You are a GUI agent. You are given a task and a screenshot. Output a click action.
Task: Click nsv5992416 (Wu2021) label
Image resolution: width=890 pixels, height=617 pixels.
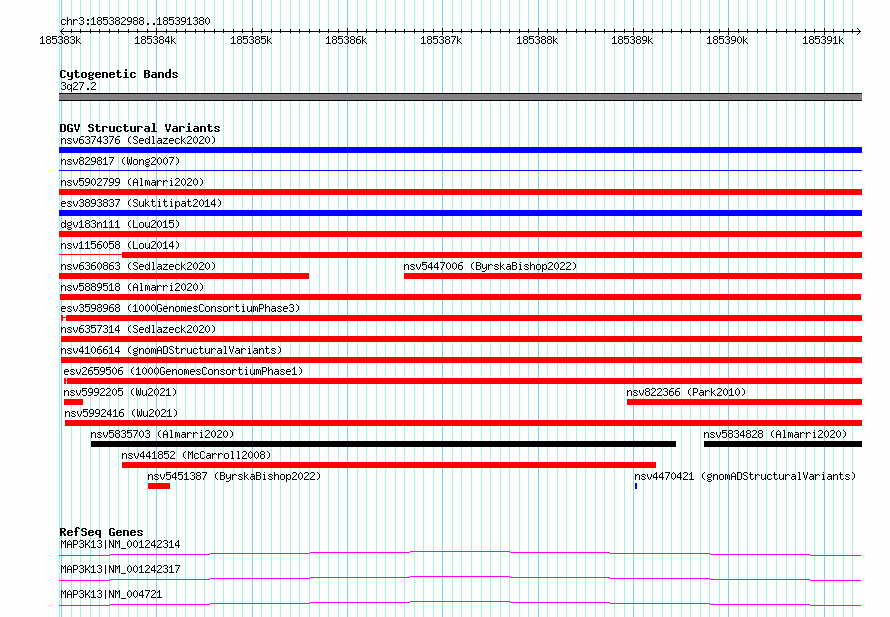121,413
